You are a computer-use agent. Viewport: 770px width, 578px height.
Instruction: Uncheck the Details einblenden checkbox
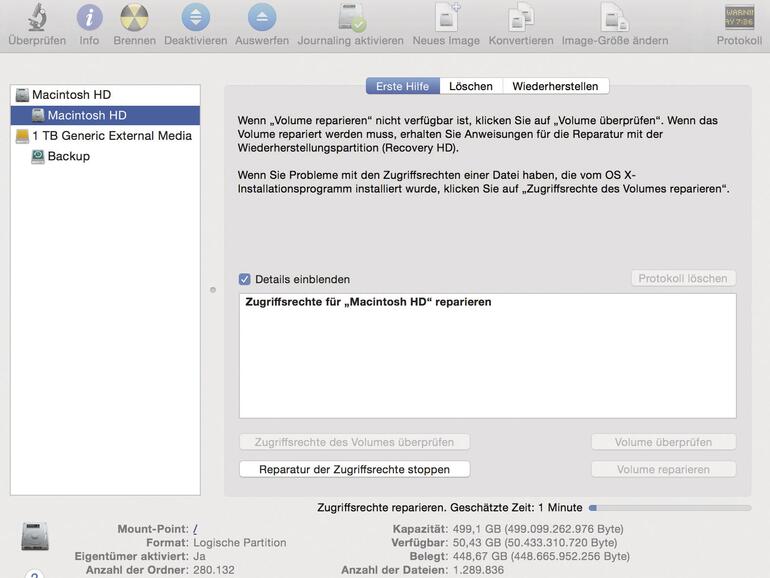pyautogui.click(x=245, y=279)
